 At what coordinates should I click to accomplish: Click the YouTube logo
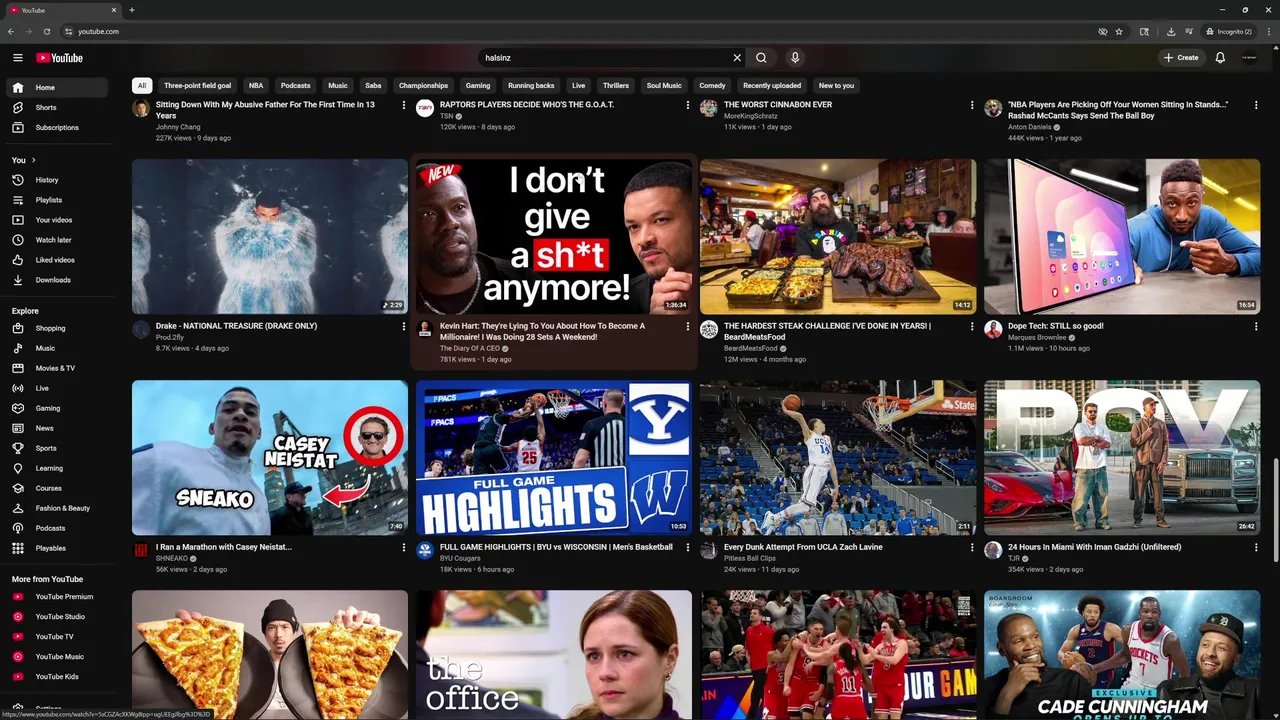click(60, 58)
